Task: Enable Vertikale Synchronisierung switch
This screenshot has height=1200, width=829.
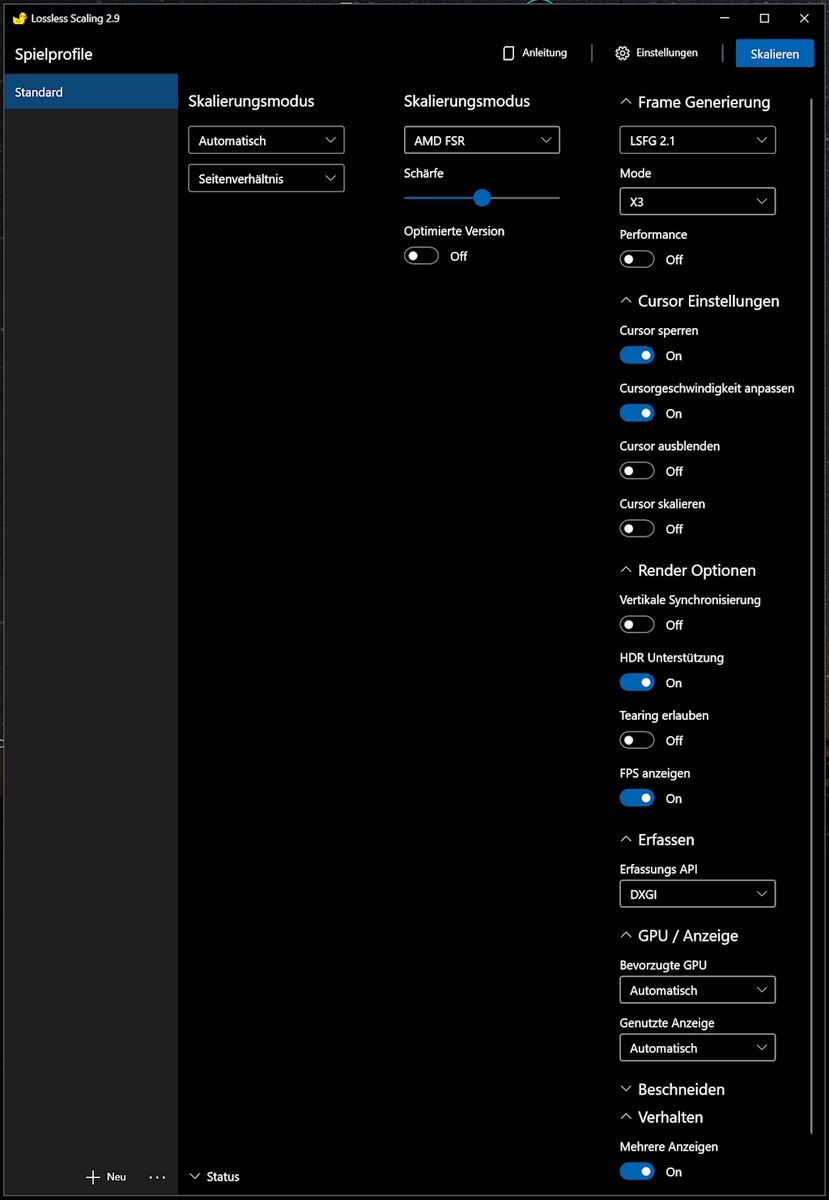Action: 637,624
